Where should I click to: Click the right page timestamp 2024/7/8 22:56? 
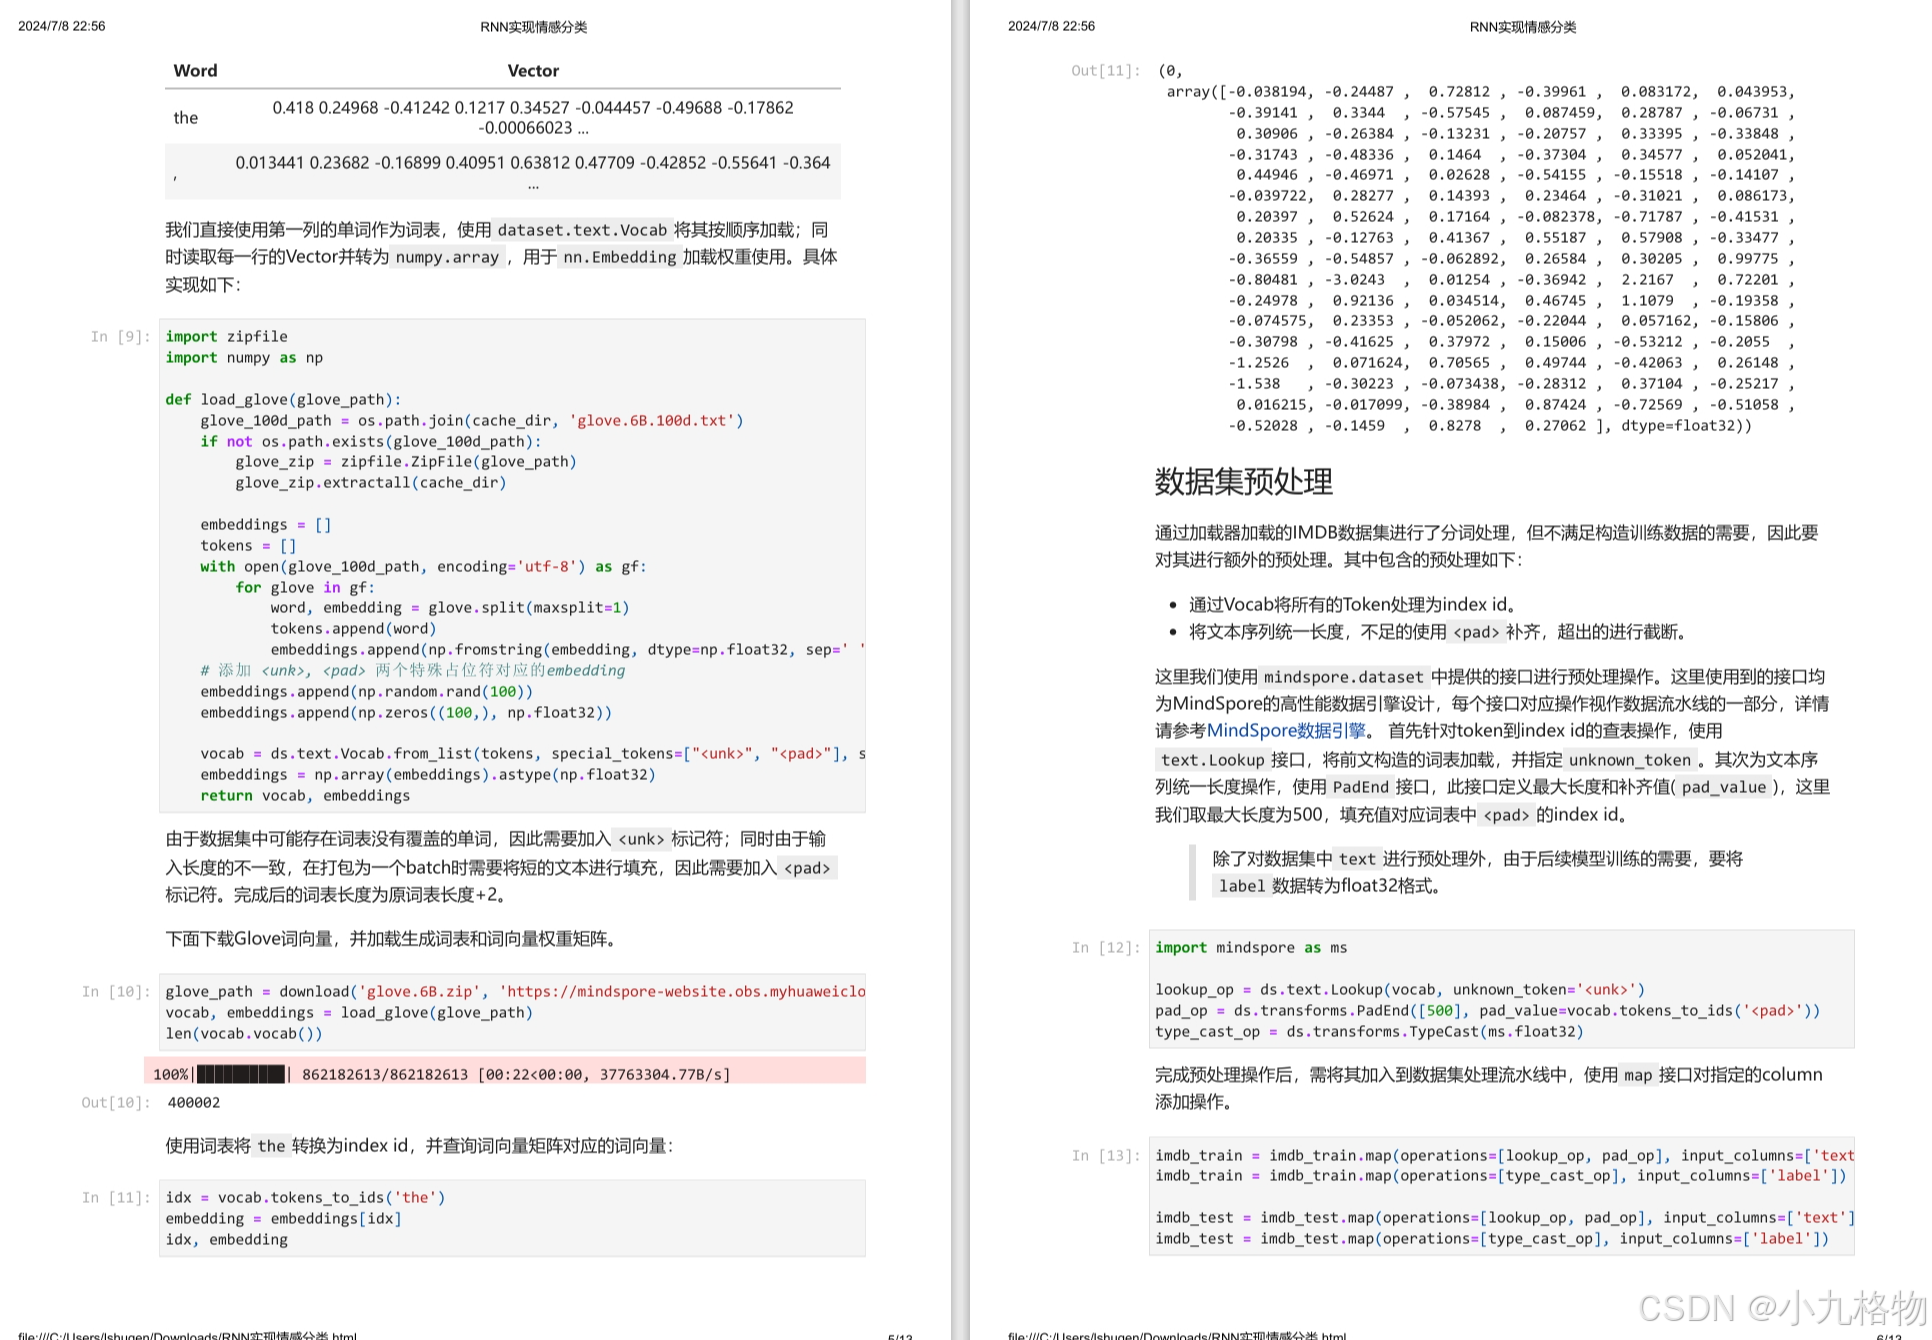[1051, 26]
